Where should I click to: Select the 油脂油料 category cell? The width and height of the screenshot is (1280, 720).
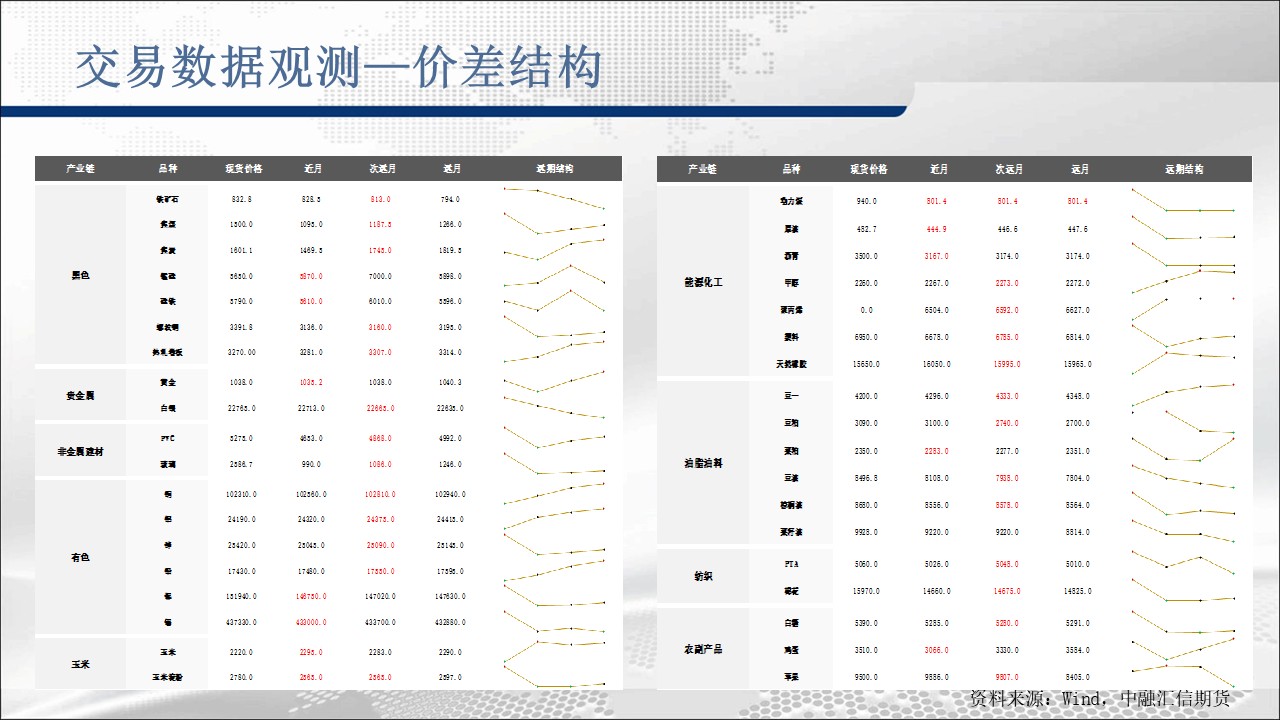pyautogui.click(x=702, y=464)
